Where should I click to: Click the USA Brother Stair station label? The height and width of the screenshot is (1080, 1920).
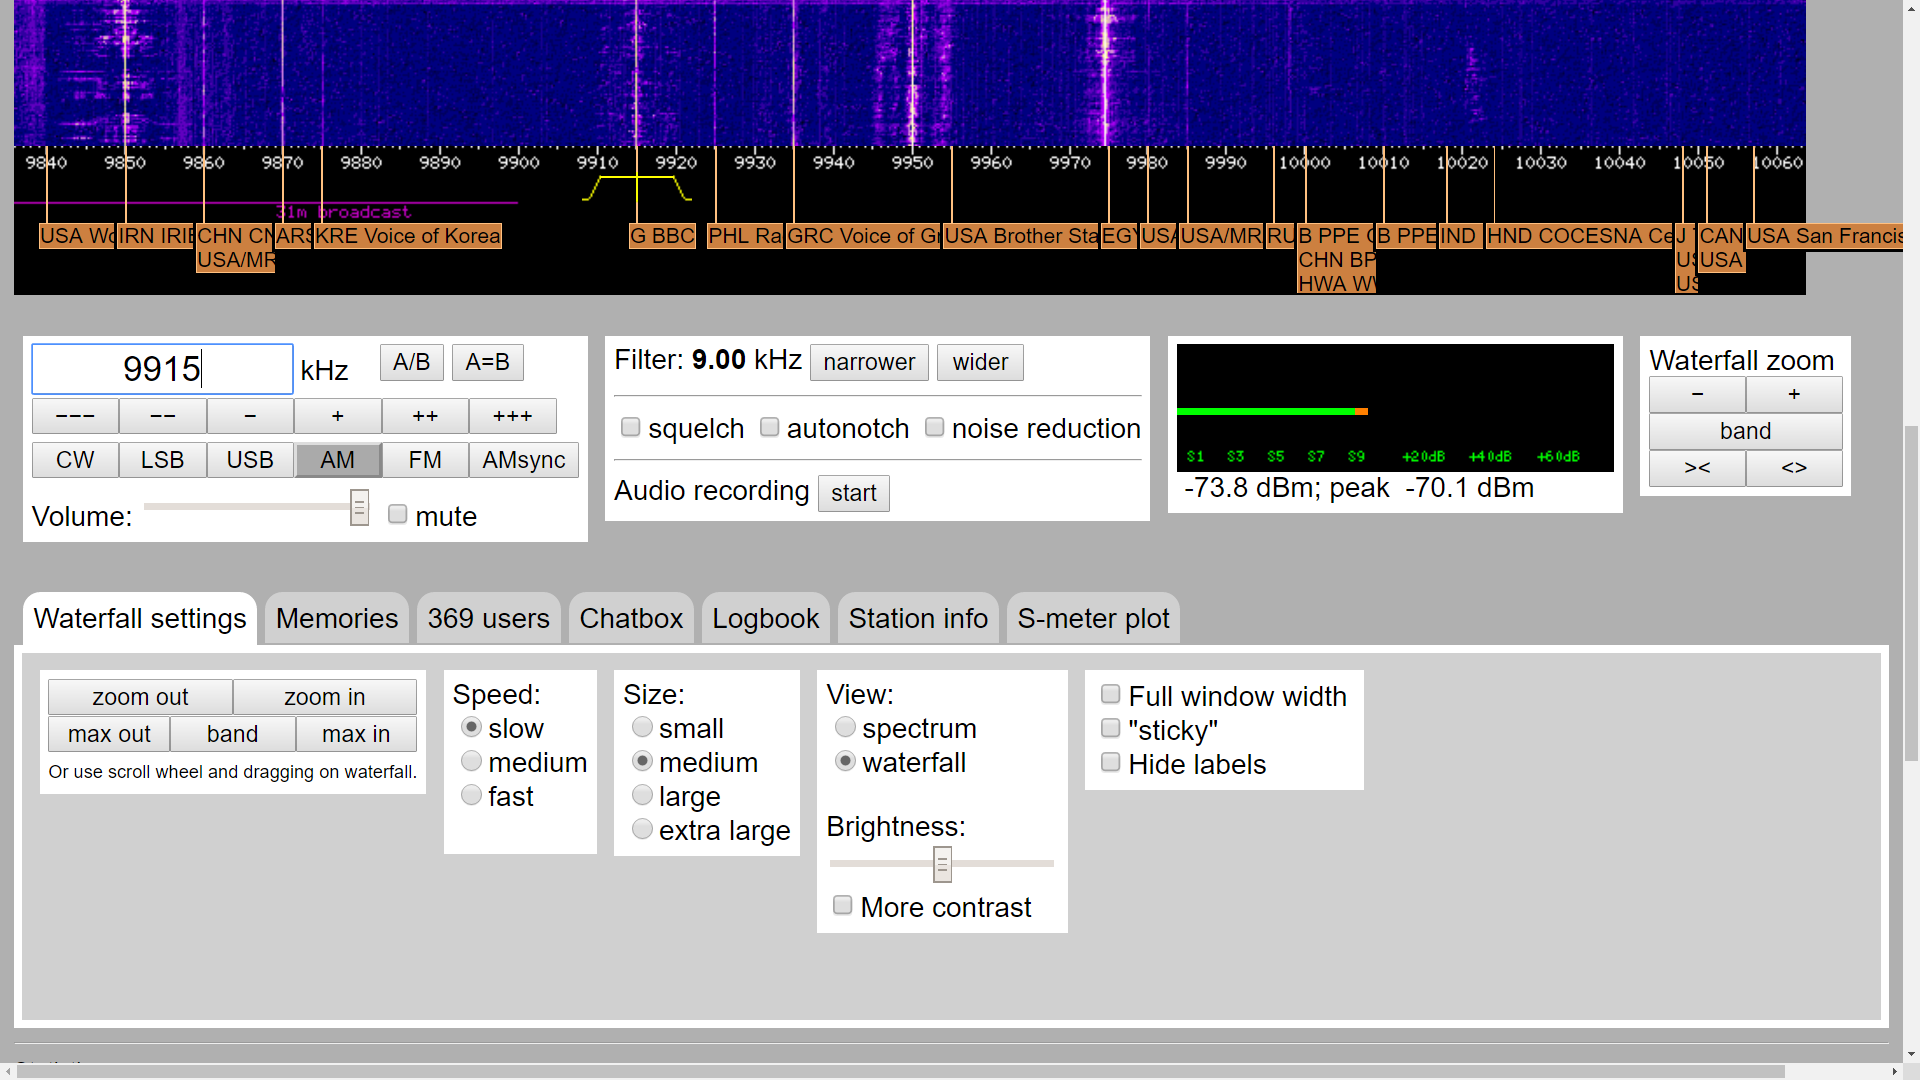1021,236
